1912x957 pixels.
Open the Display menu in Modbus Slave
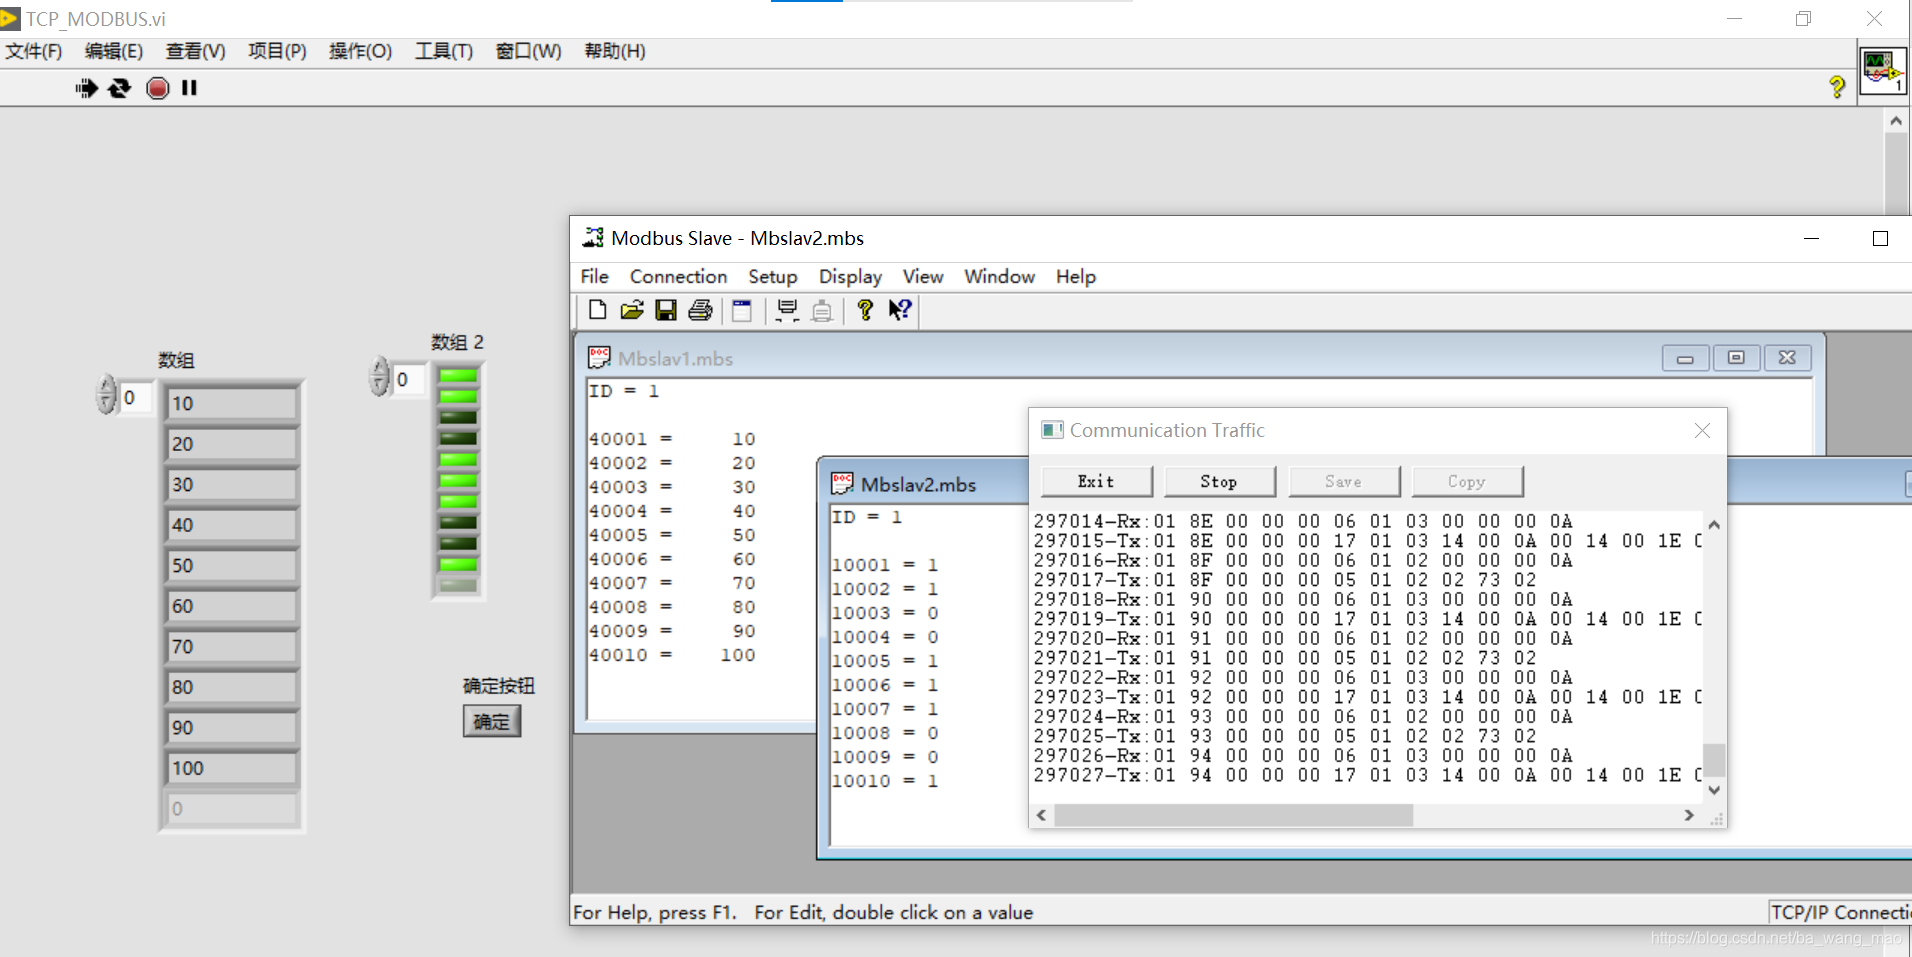[850, 276]
